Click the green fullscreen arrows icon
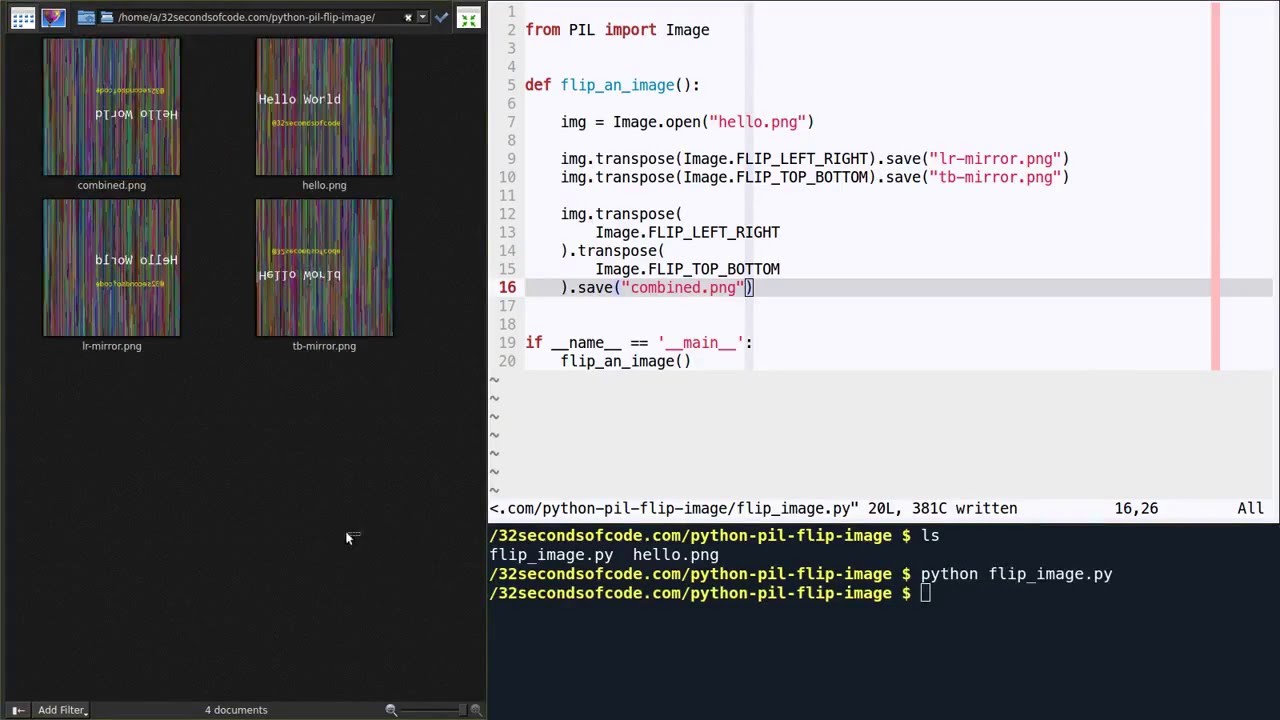The image size is (1280, 720). tap(468, 18)
